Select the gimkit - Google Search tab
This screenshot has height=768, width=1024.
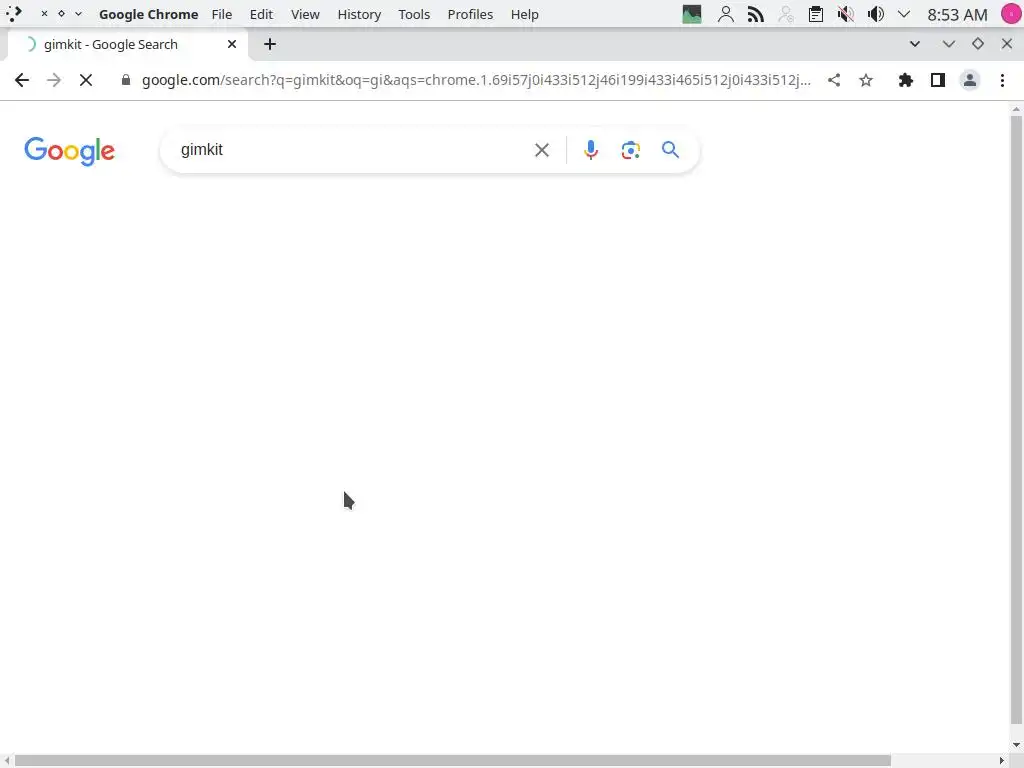tap(128, 44)
